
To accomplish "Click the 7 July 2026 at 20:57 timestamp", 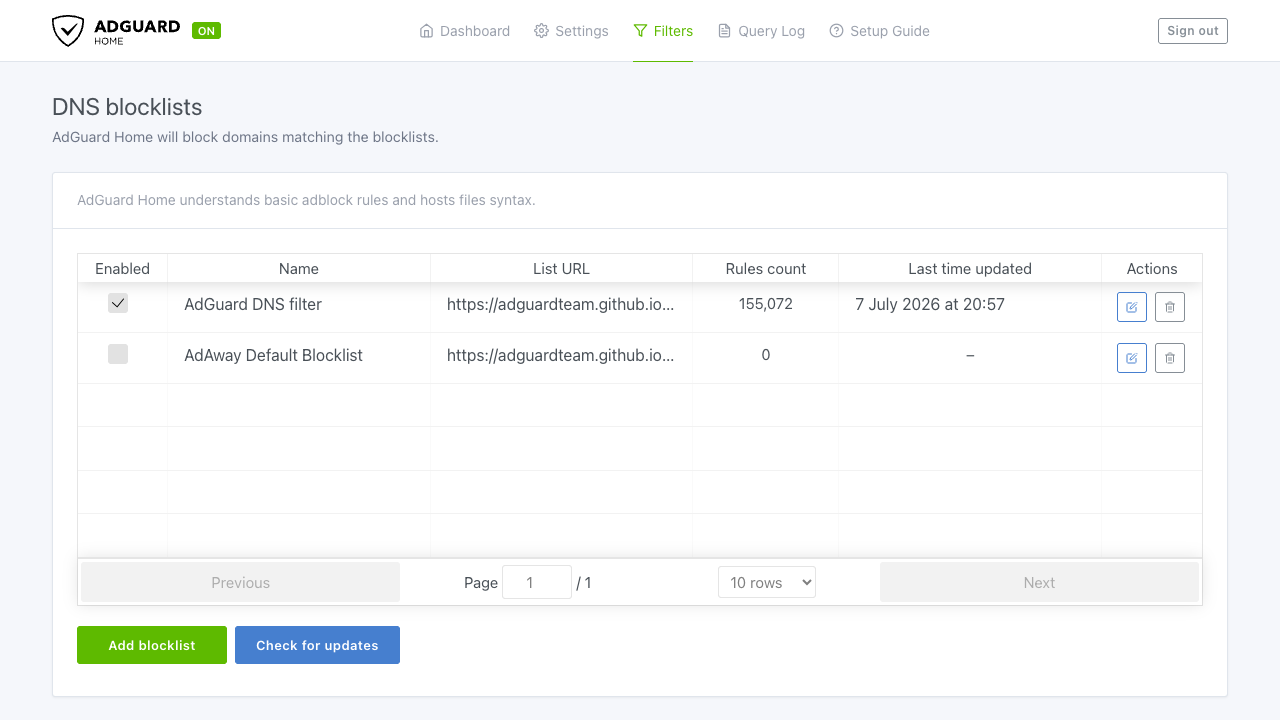I will coord(930,304).
